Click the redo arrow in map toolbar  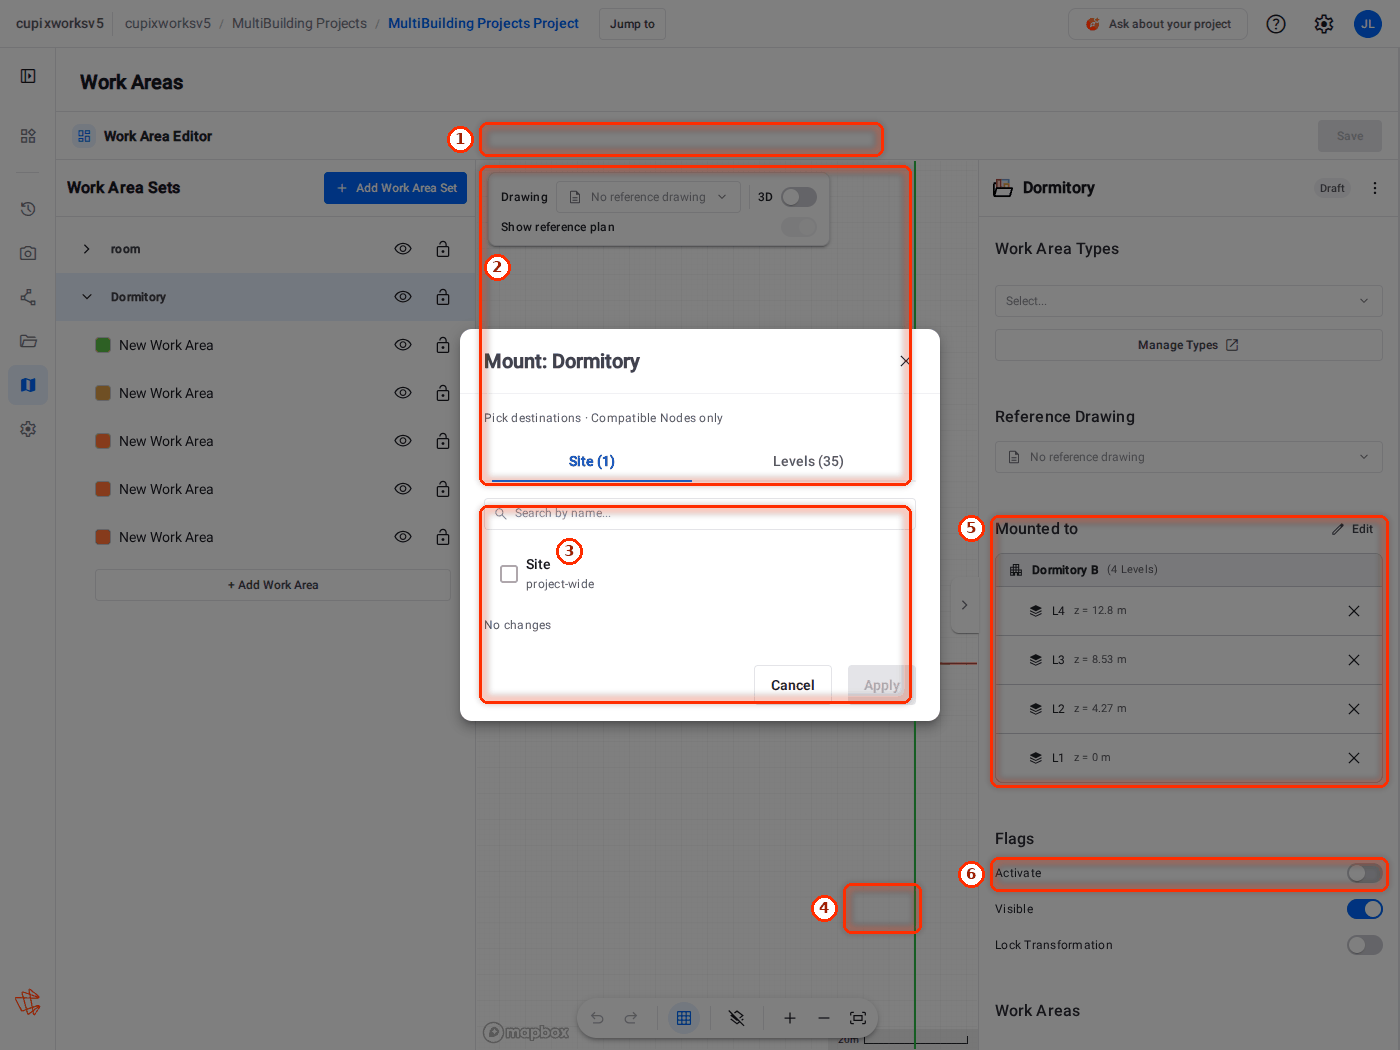tap(631, 1018)
